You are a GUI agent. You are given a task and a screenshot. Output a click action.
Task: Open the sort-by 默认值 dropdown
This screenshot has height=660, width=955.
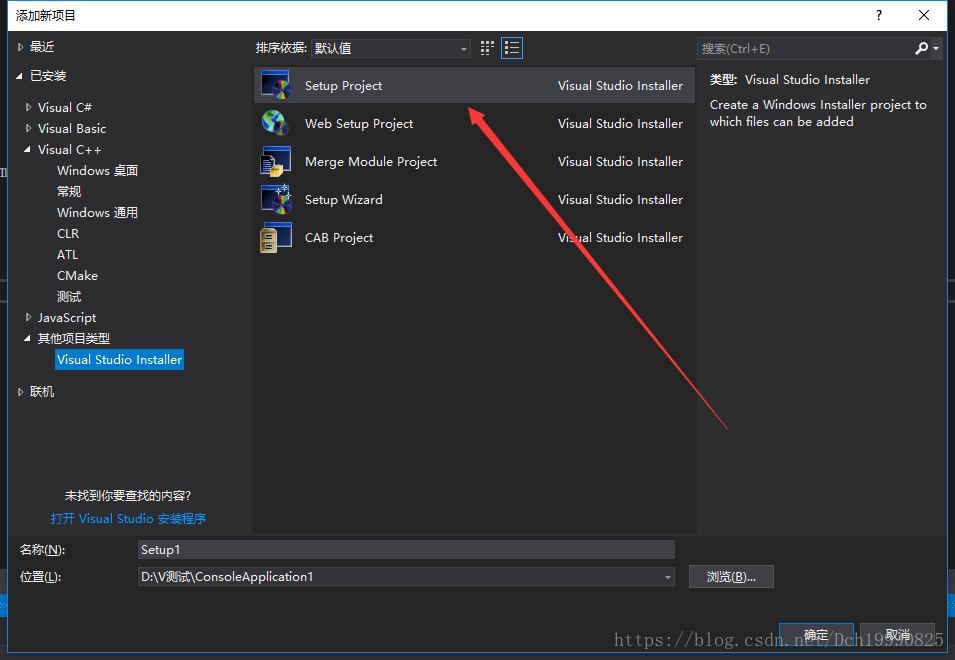coord(390,48)
